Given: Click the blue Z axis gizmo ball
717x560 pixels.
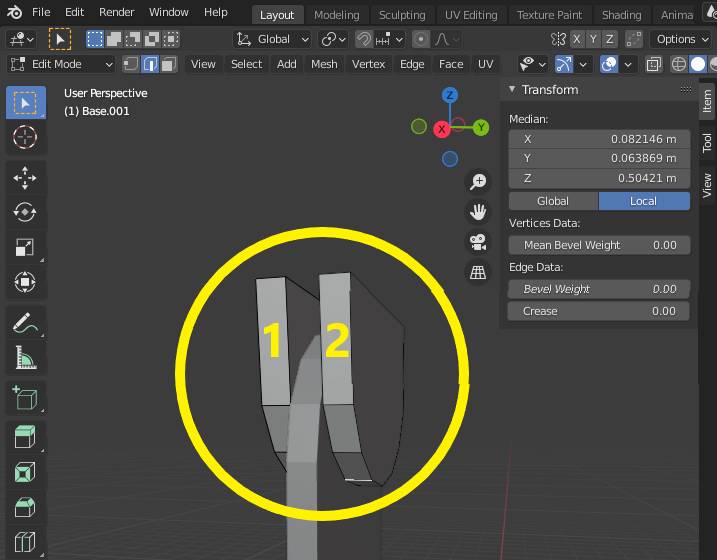Looking at the screenshot, I should point(450,95).
